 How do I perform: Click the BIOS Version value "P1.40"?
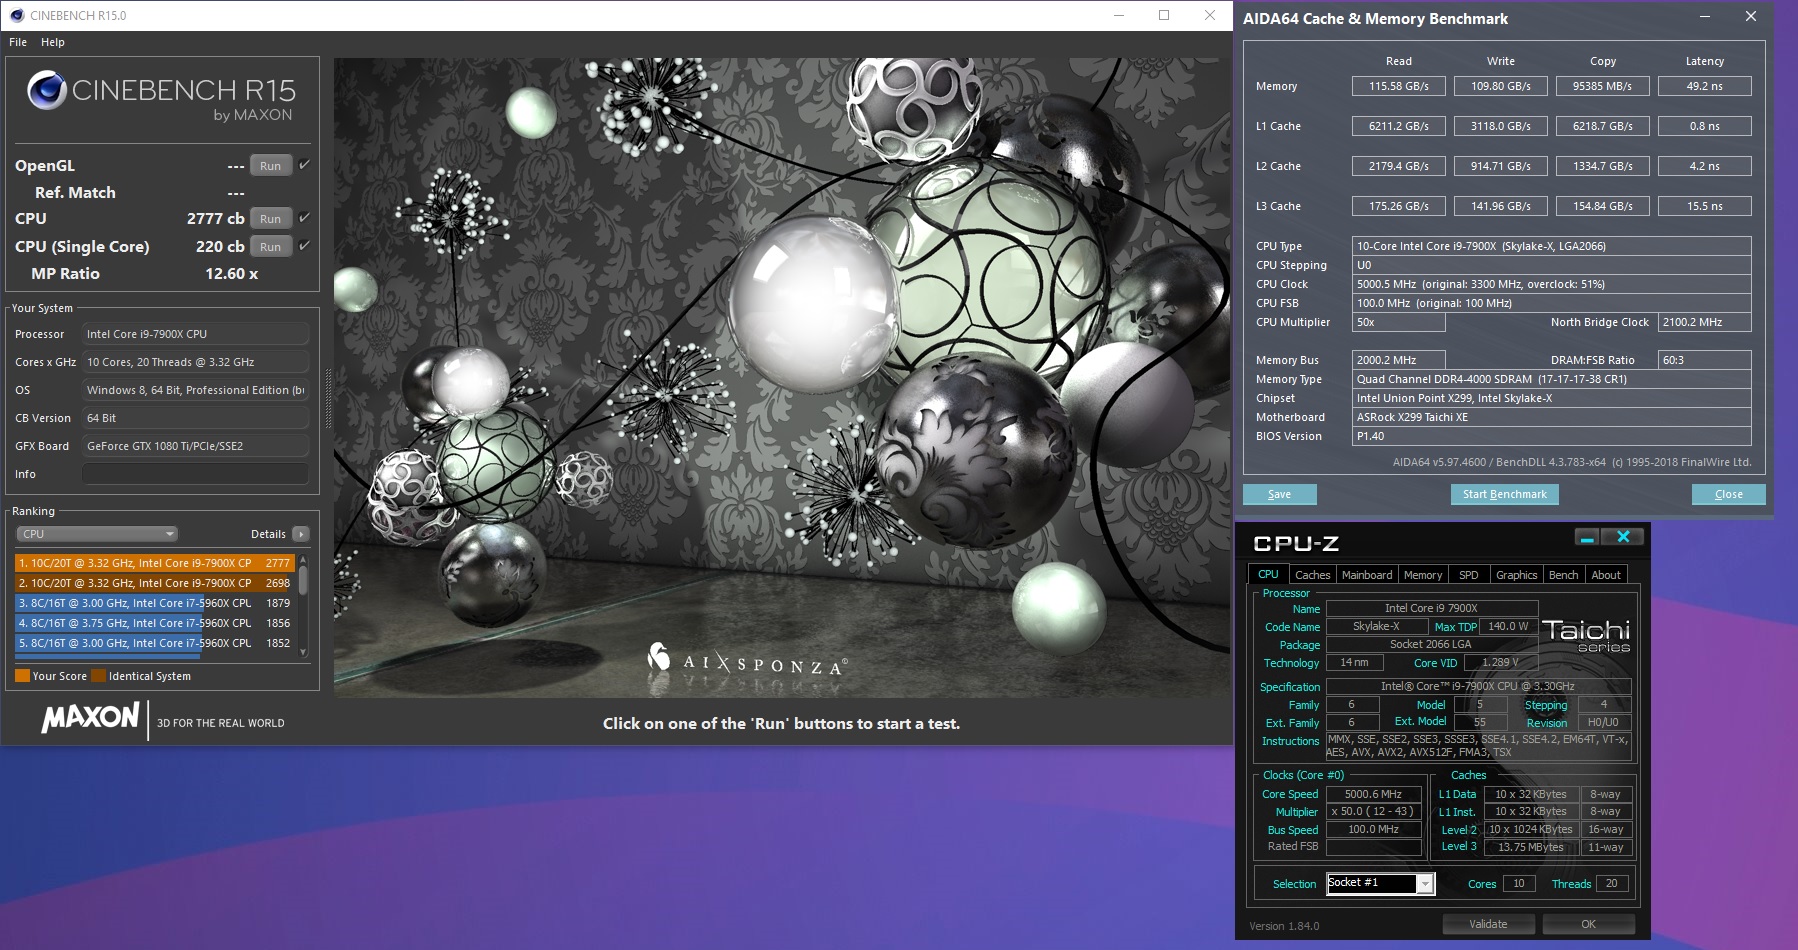[x=1552, y=436]
